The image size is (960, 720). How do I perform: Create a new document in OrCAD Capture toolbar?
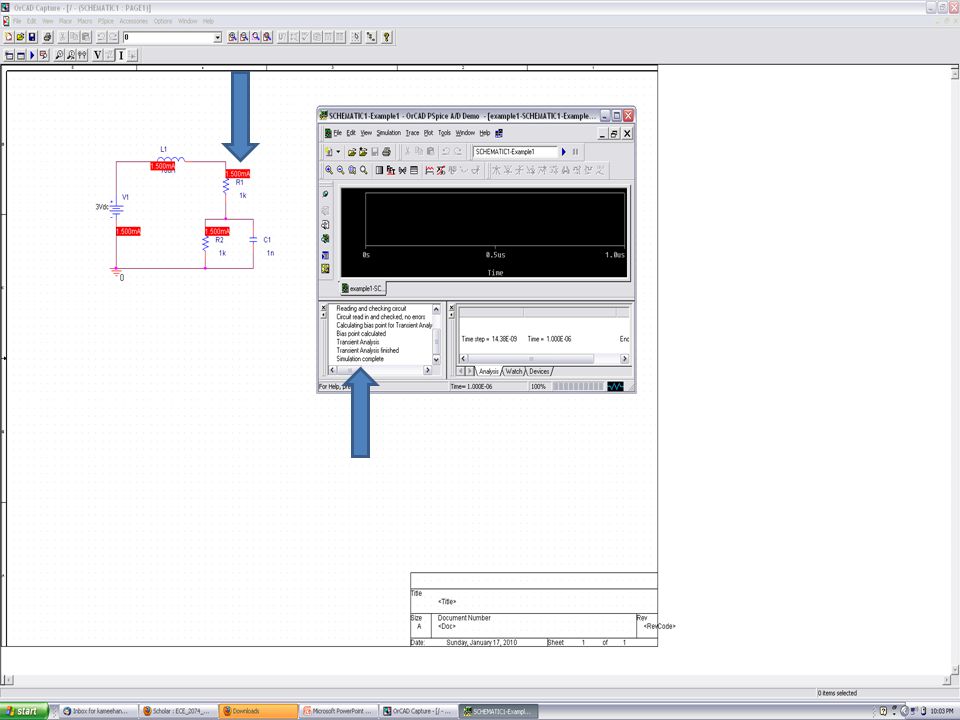pyautogui.click(x=9, y=37)
